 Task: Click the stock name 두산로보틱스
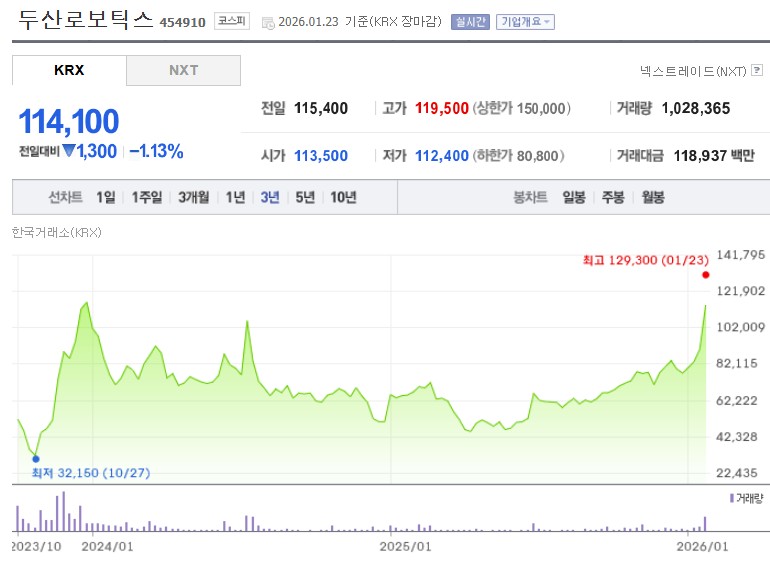click(x=85, y=20)
